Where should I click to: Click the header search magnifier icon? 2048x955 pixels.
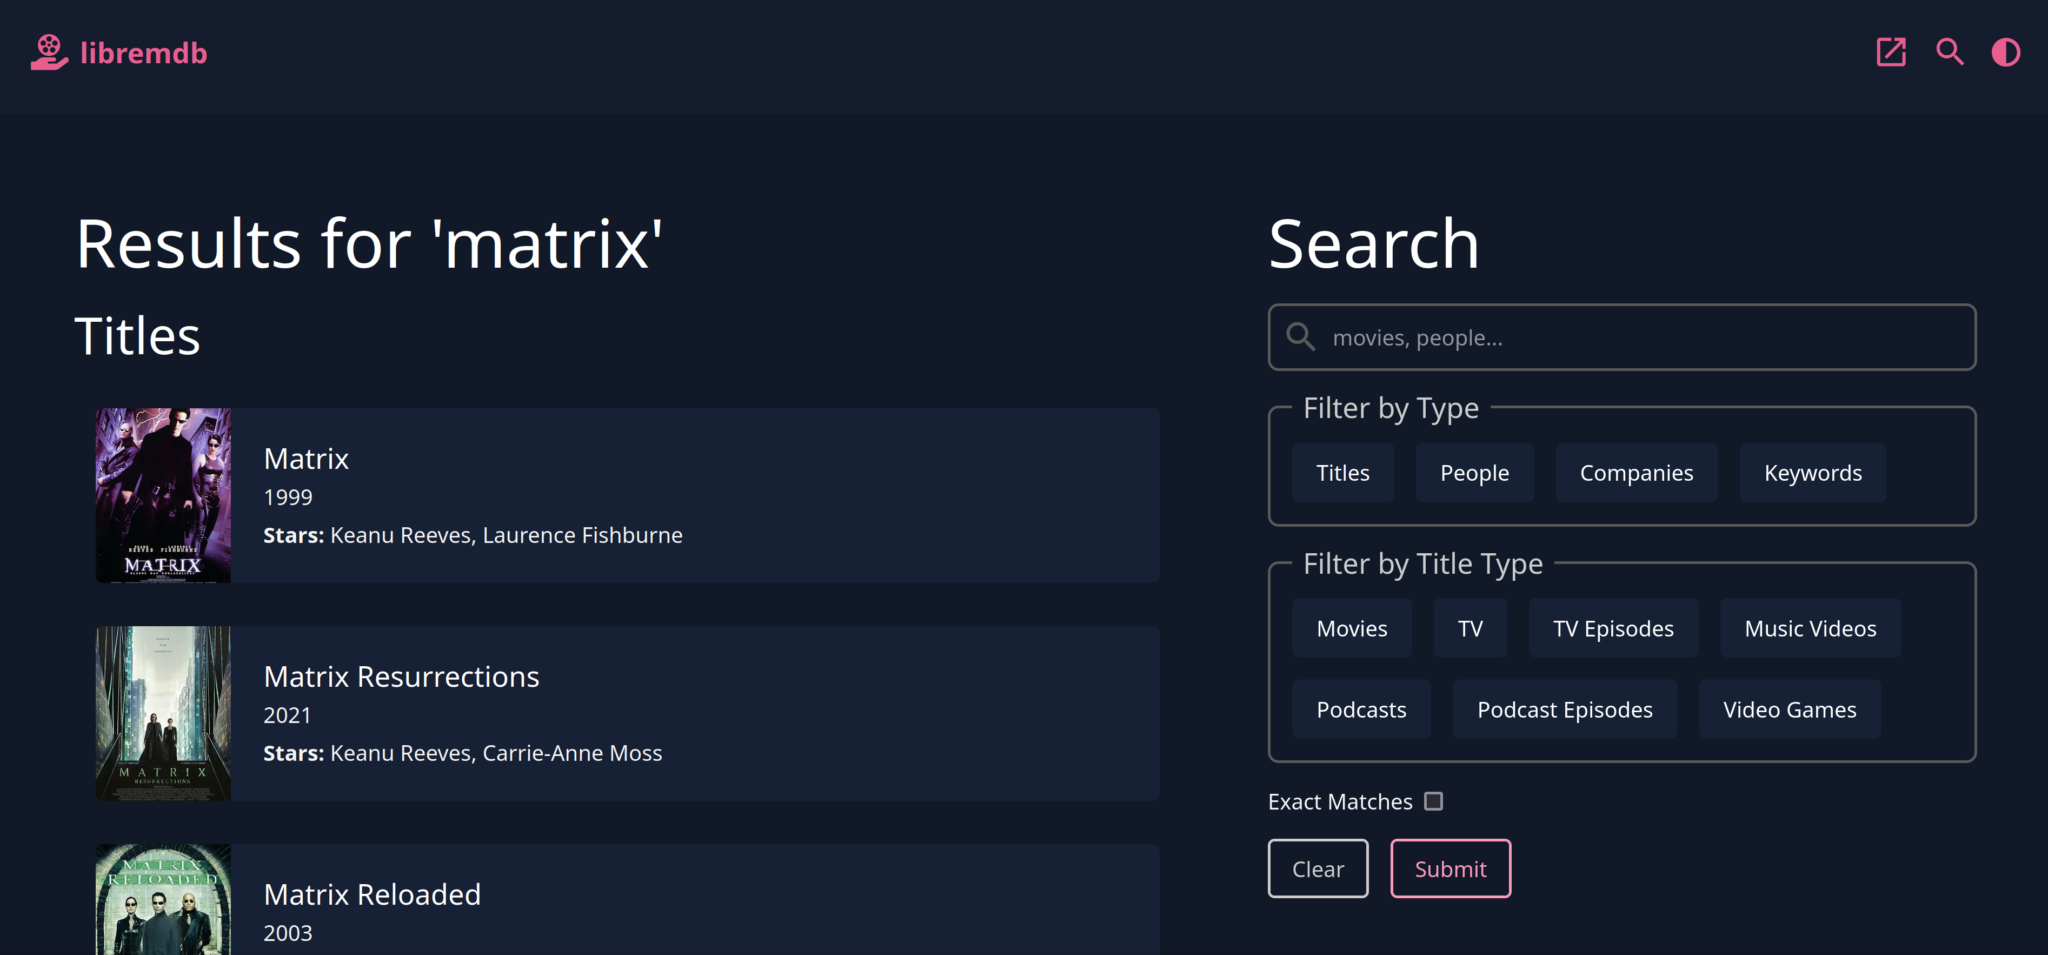point(1949,52)
